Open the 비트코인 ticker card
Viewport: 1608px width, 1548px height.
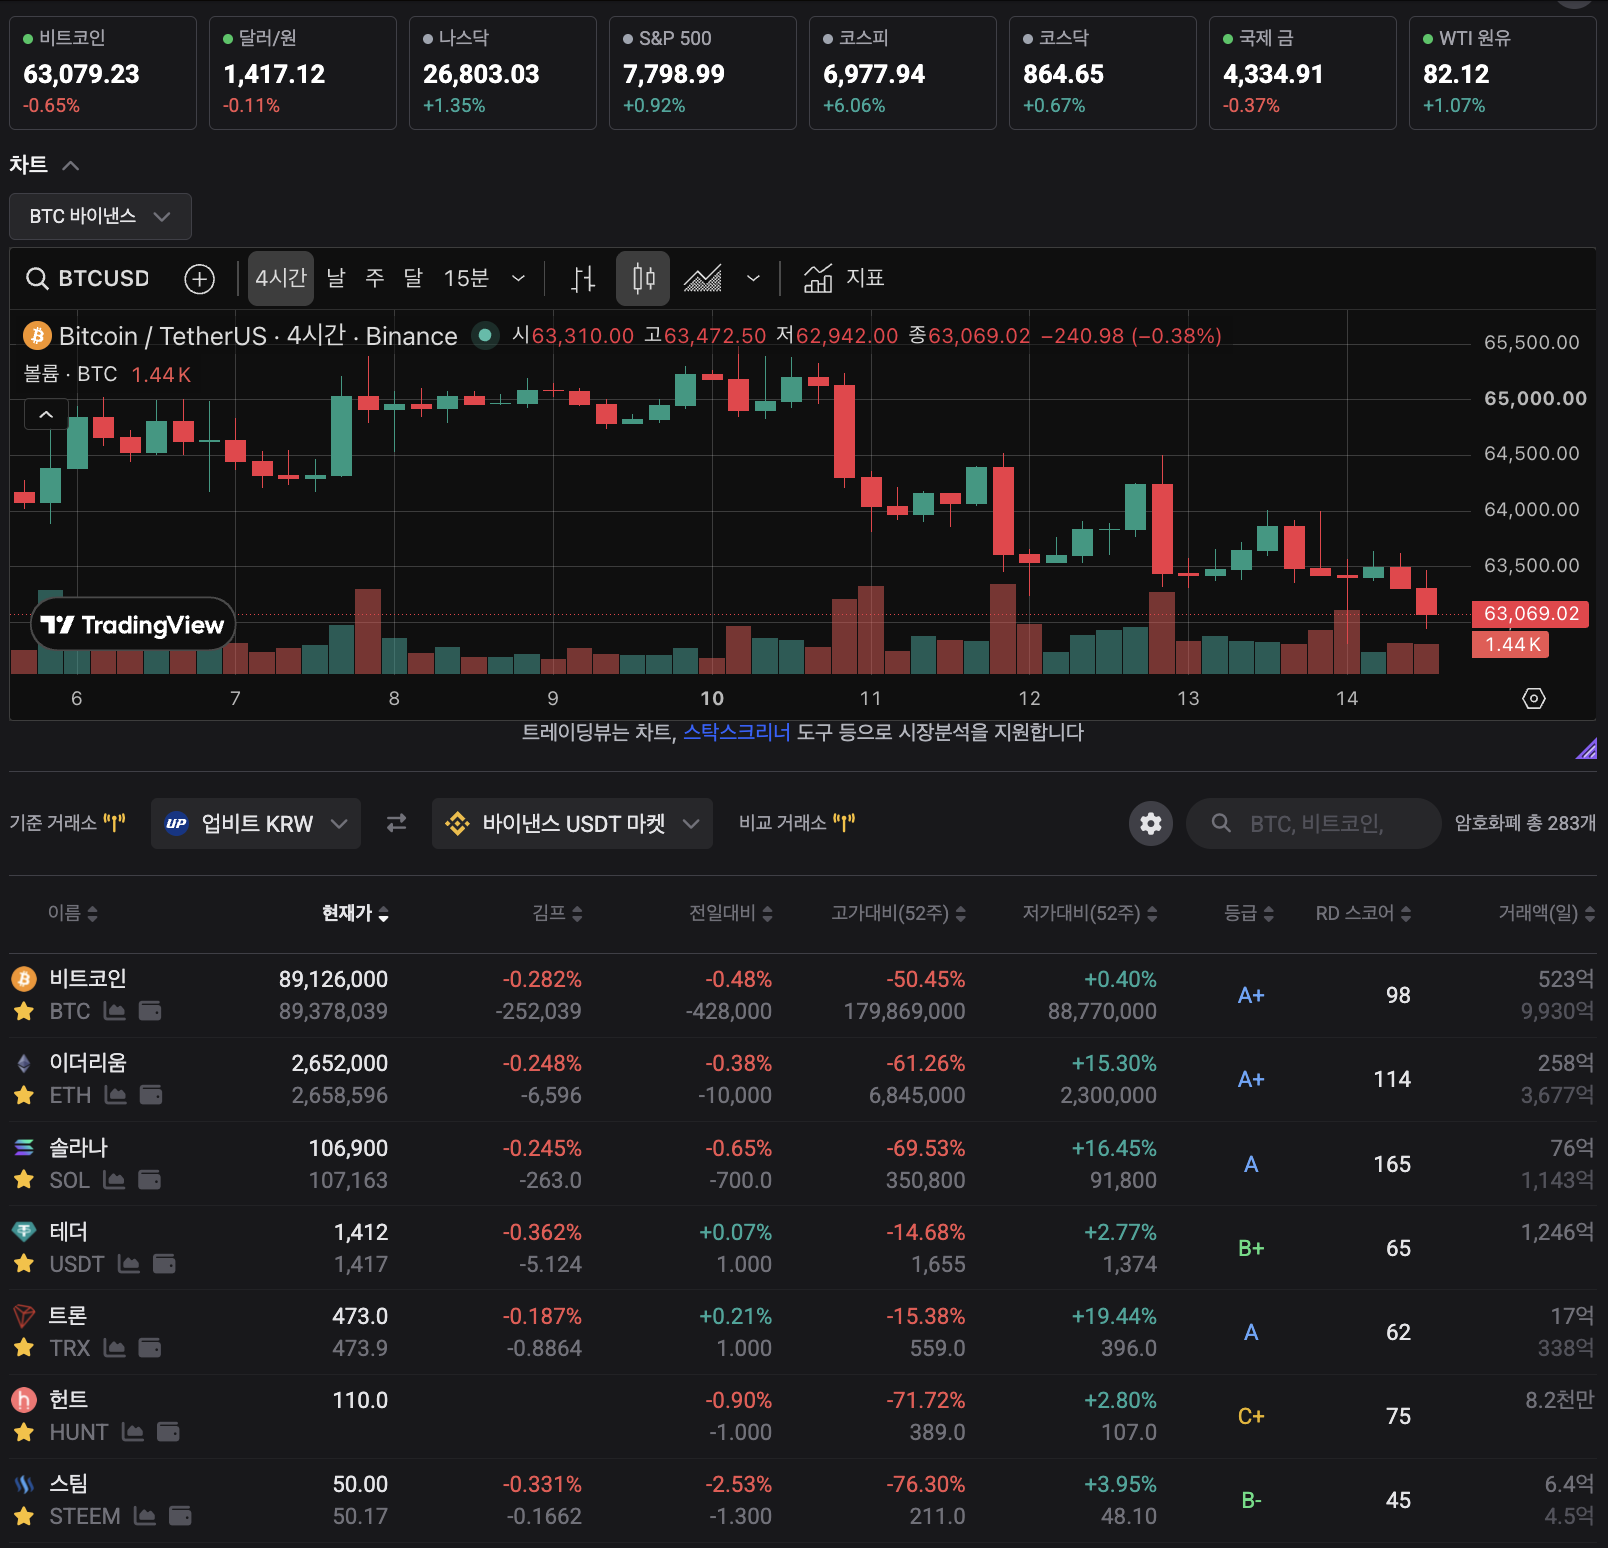pyautogui.click(x=103, y=73)
